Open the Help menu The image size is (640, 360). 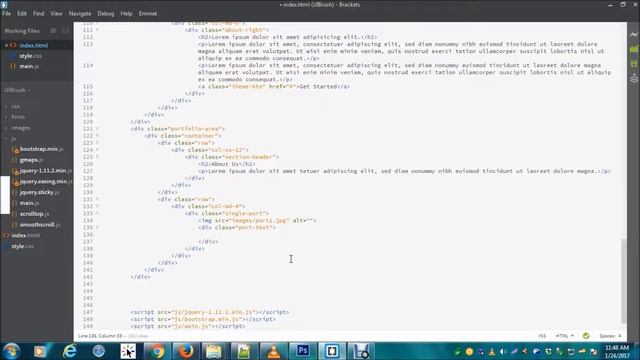pos(126,13)
